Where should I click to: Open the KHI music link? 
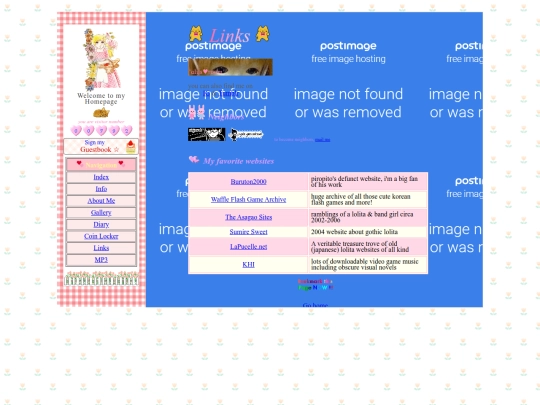248,264
